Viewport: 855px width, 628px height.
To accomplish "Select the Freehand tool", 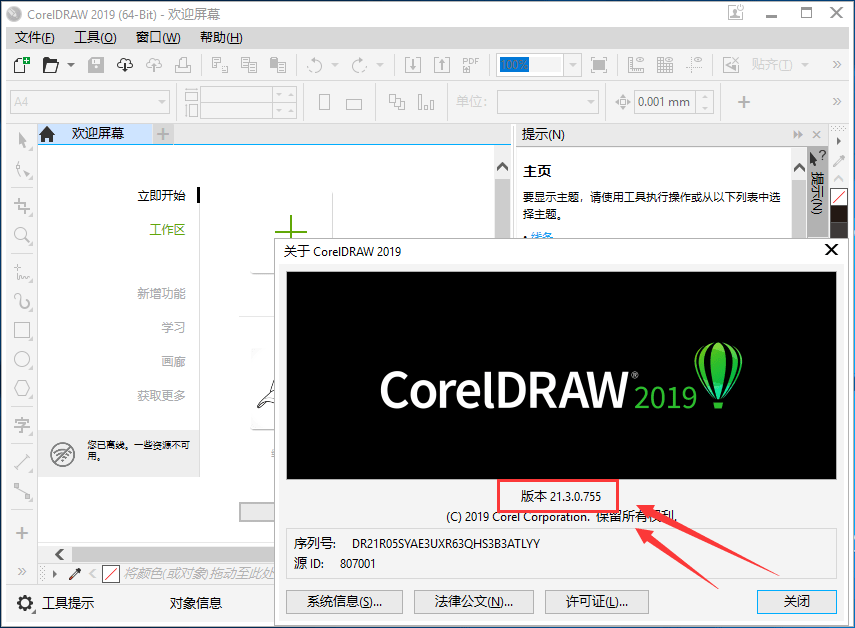I will pos(22,272).
